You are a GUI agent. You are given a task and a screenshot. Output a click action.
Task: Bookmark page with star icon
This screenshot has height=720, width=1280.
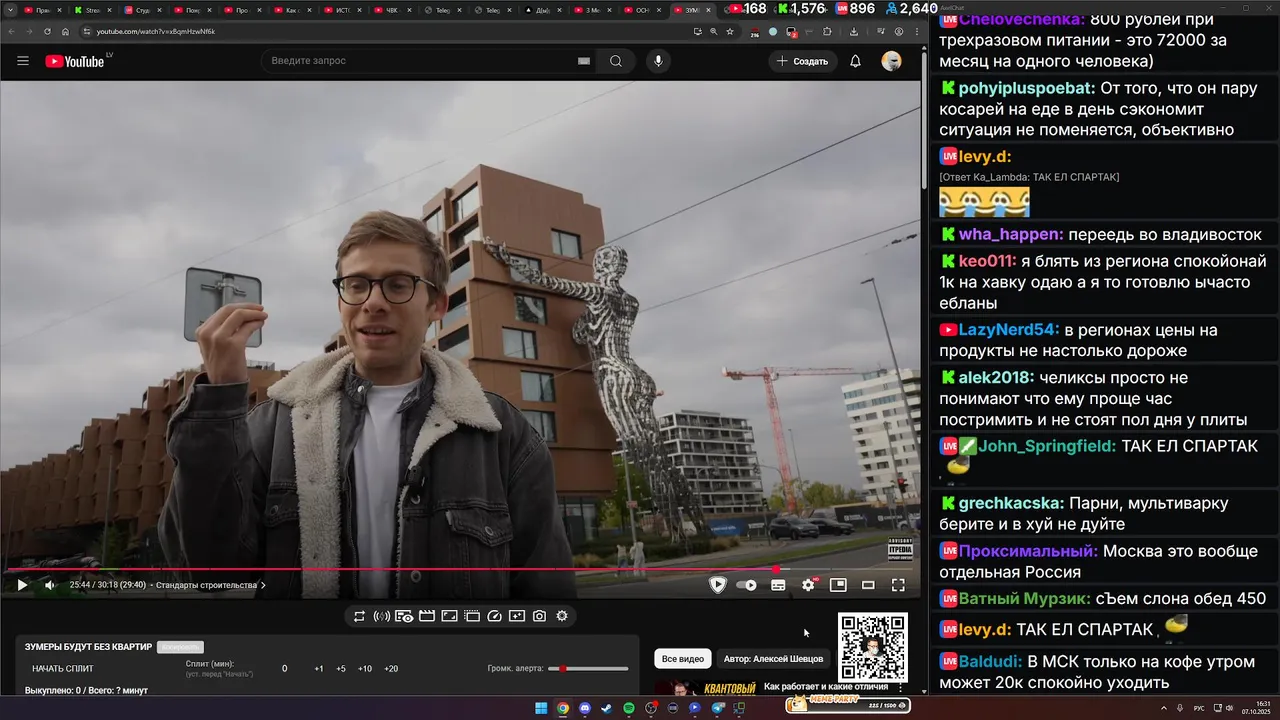point(730,31)
